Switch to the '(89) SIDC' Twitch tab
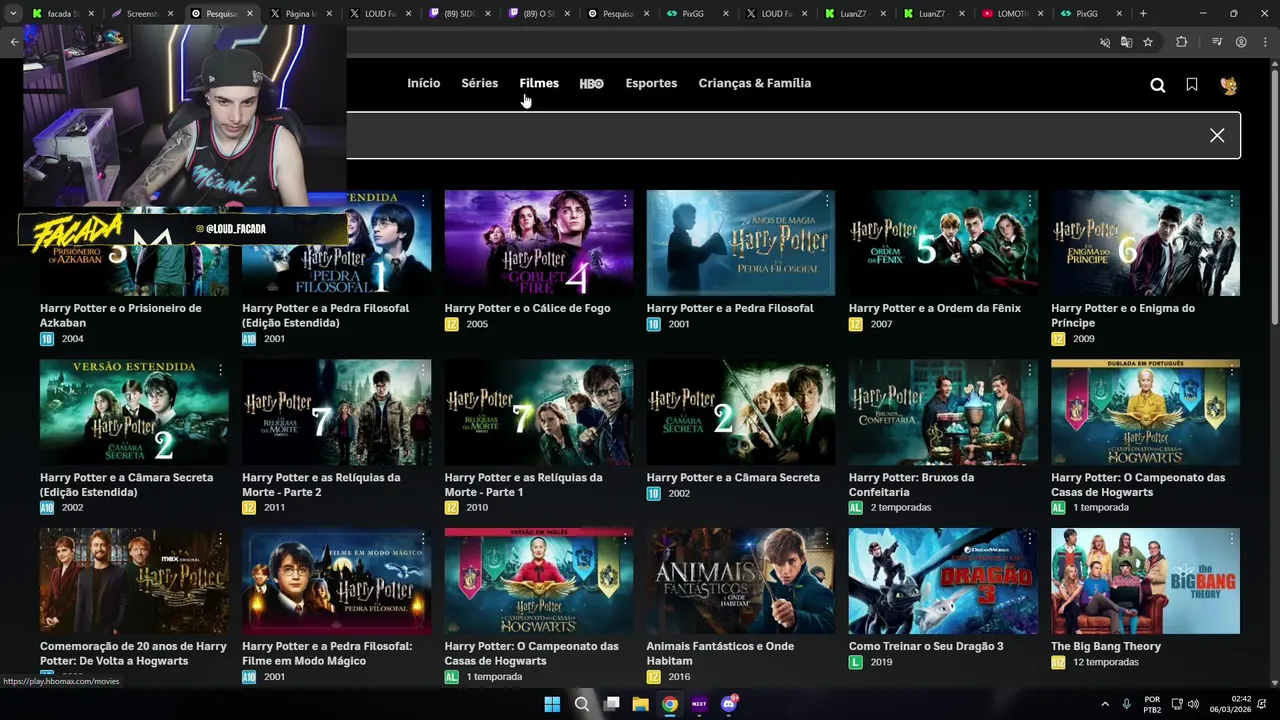 (x=458, y=14)
